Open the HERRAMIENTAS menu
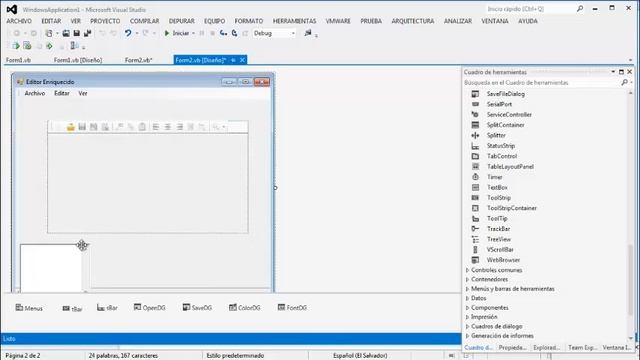 coord(294,21)
